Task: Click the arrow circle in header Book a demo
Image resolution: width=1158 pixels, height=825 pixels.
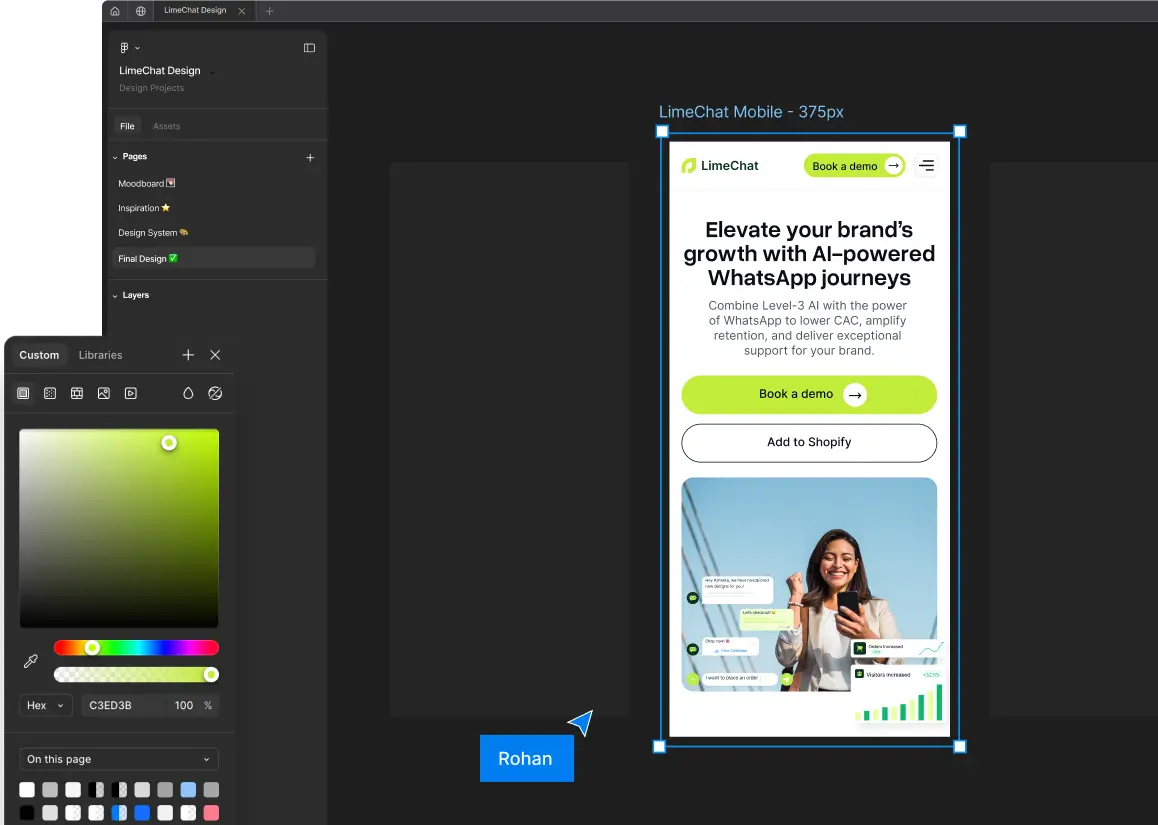Action: [x=894, y=165]
